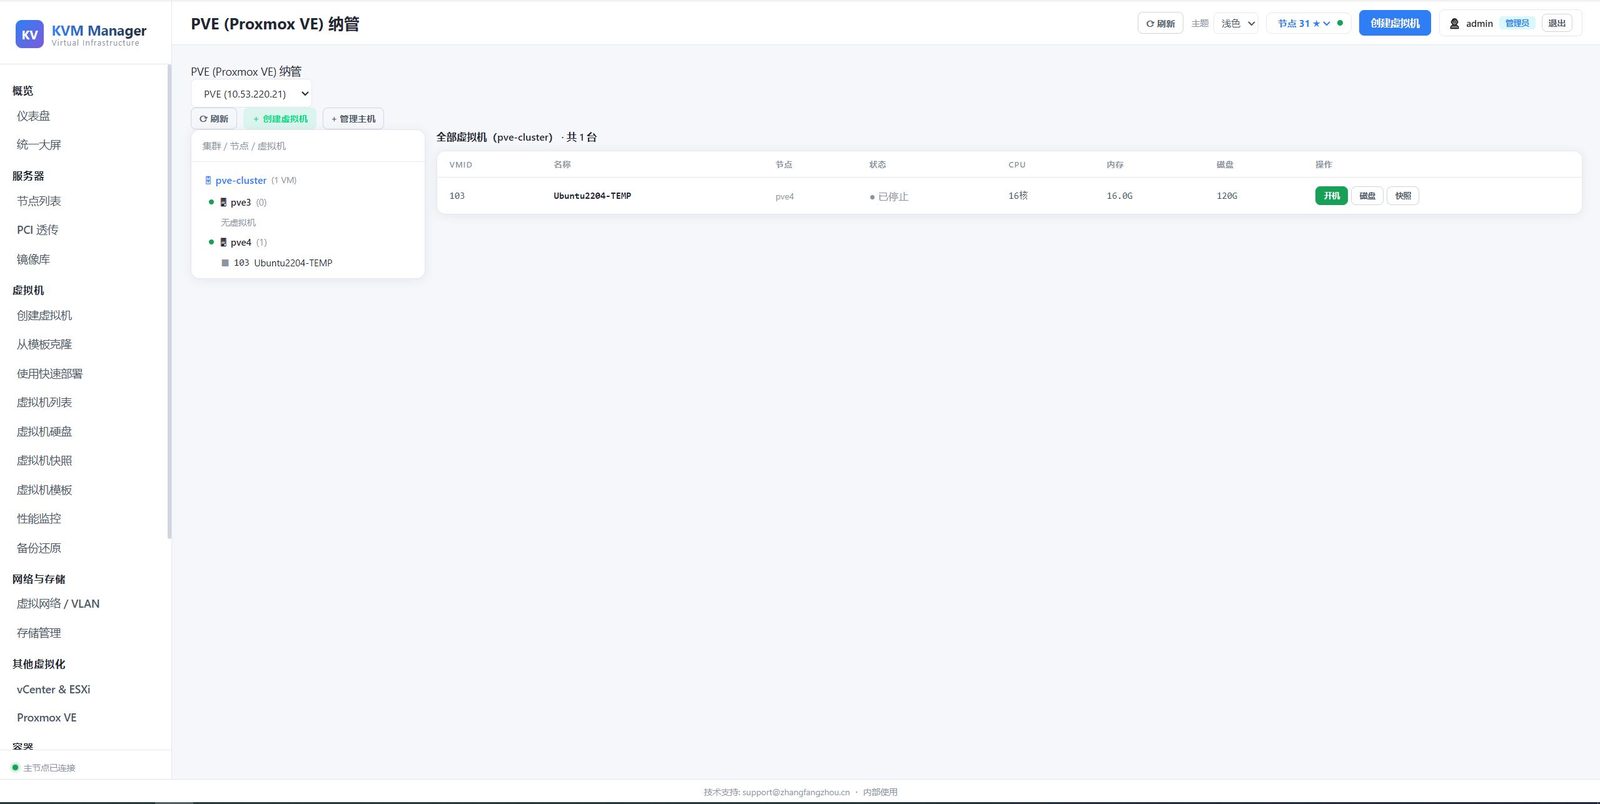Click the 磁盘 button for VM 103
This screenshot has width=1600, height=804.
pyautogui.click(x=1368, y=196)
